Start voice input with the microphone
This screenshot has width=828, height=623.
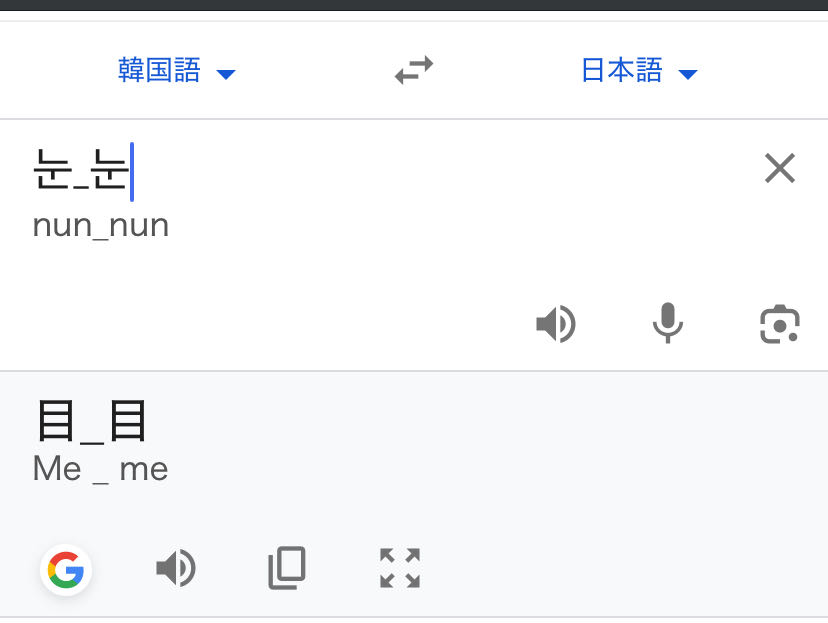(x=667, y=324)
